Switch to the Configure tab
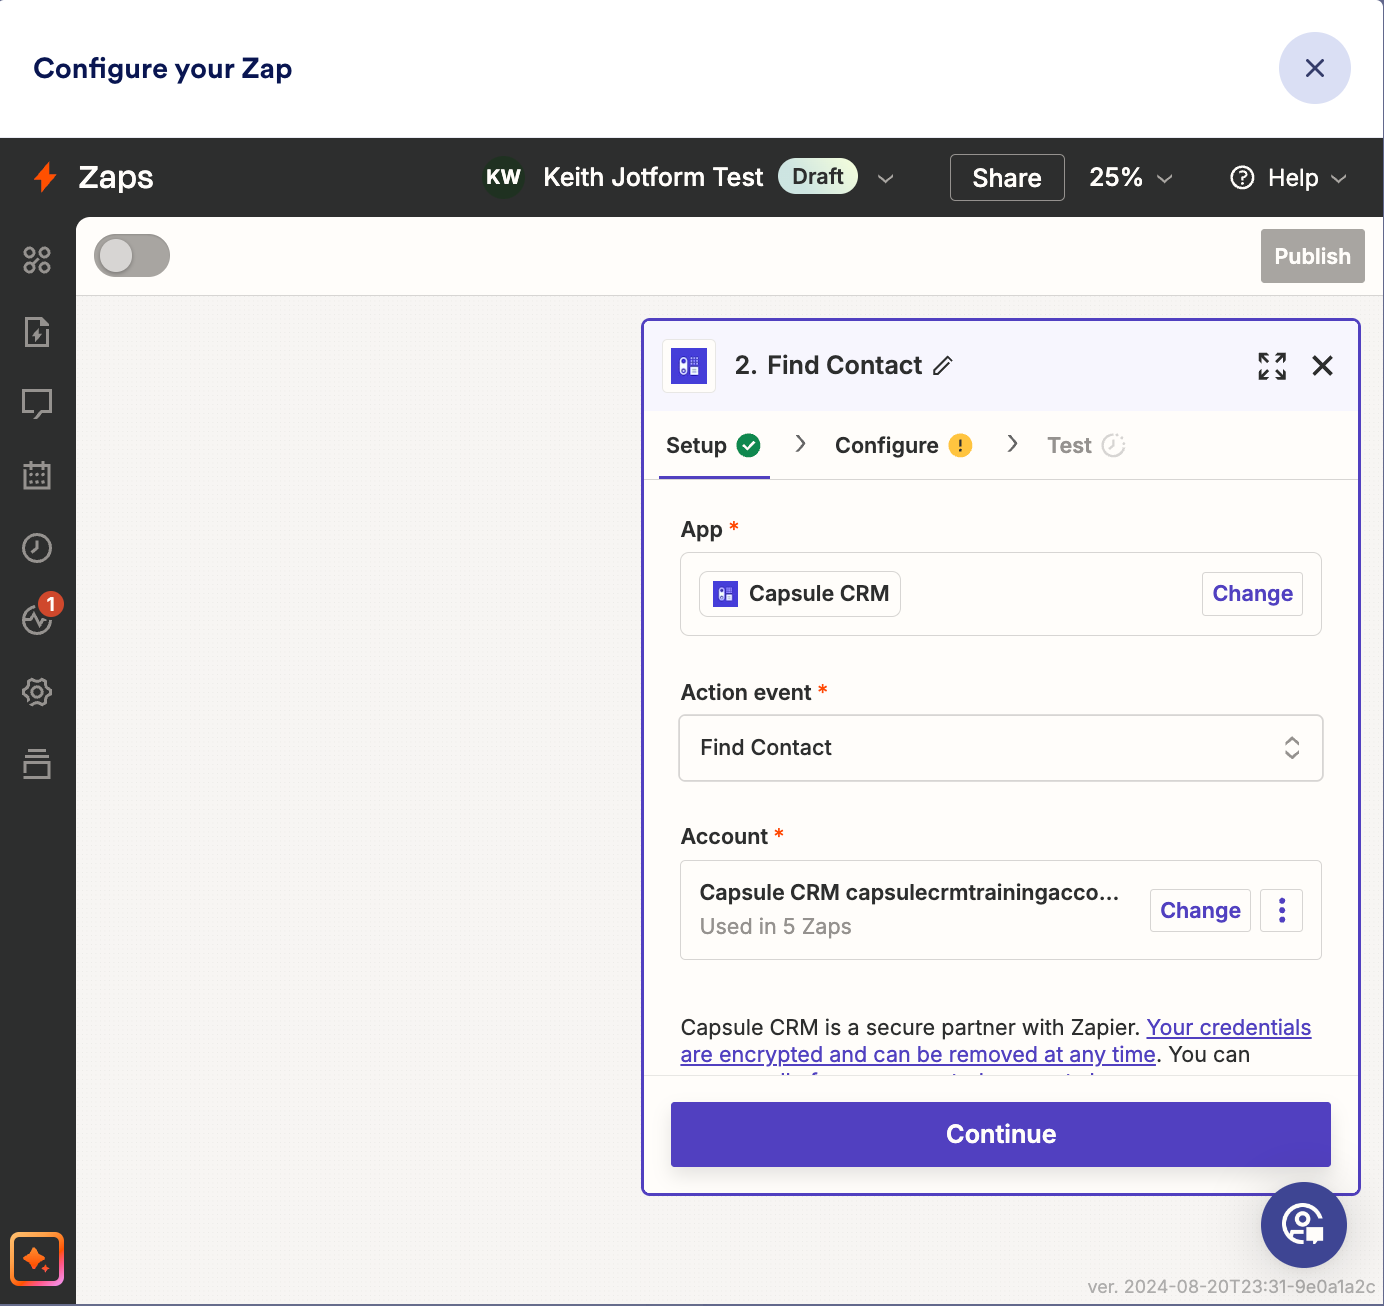Viewport: 1384px width, 1306px height. coord(903,445)
